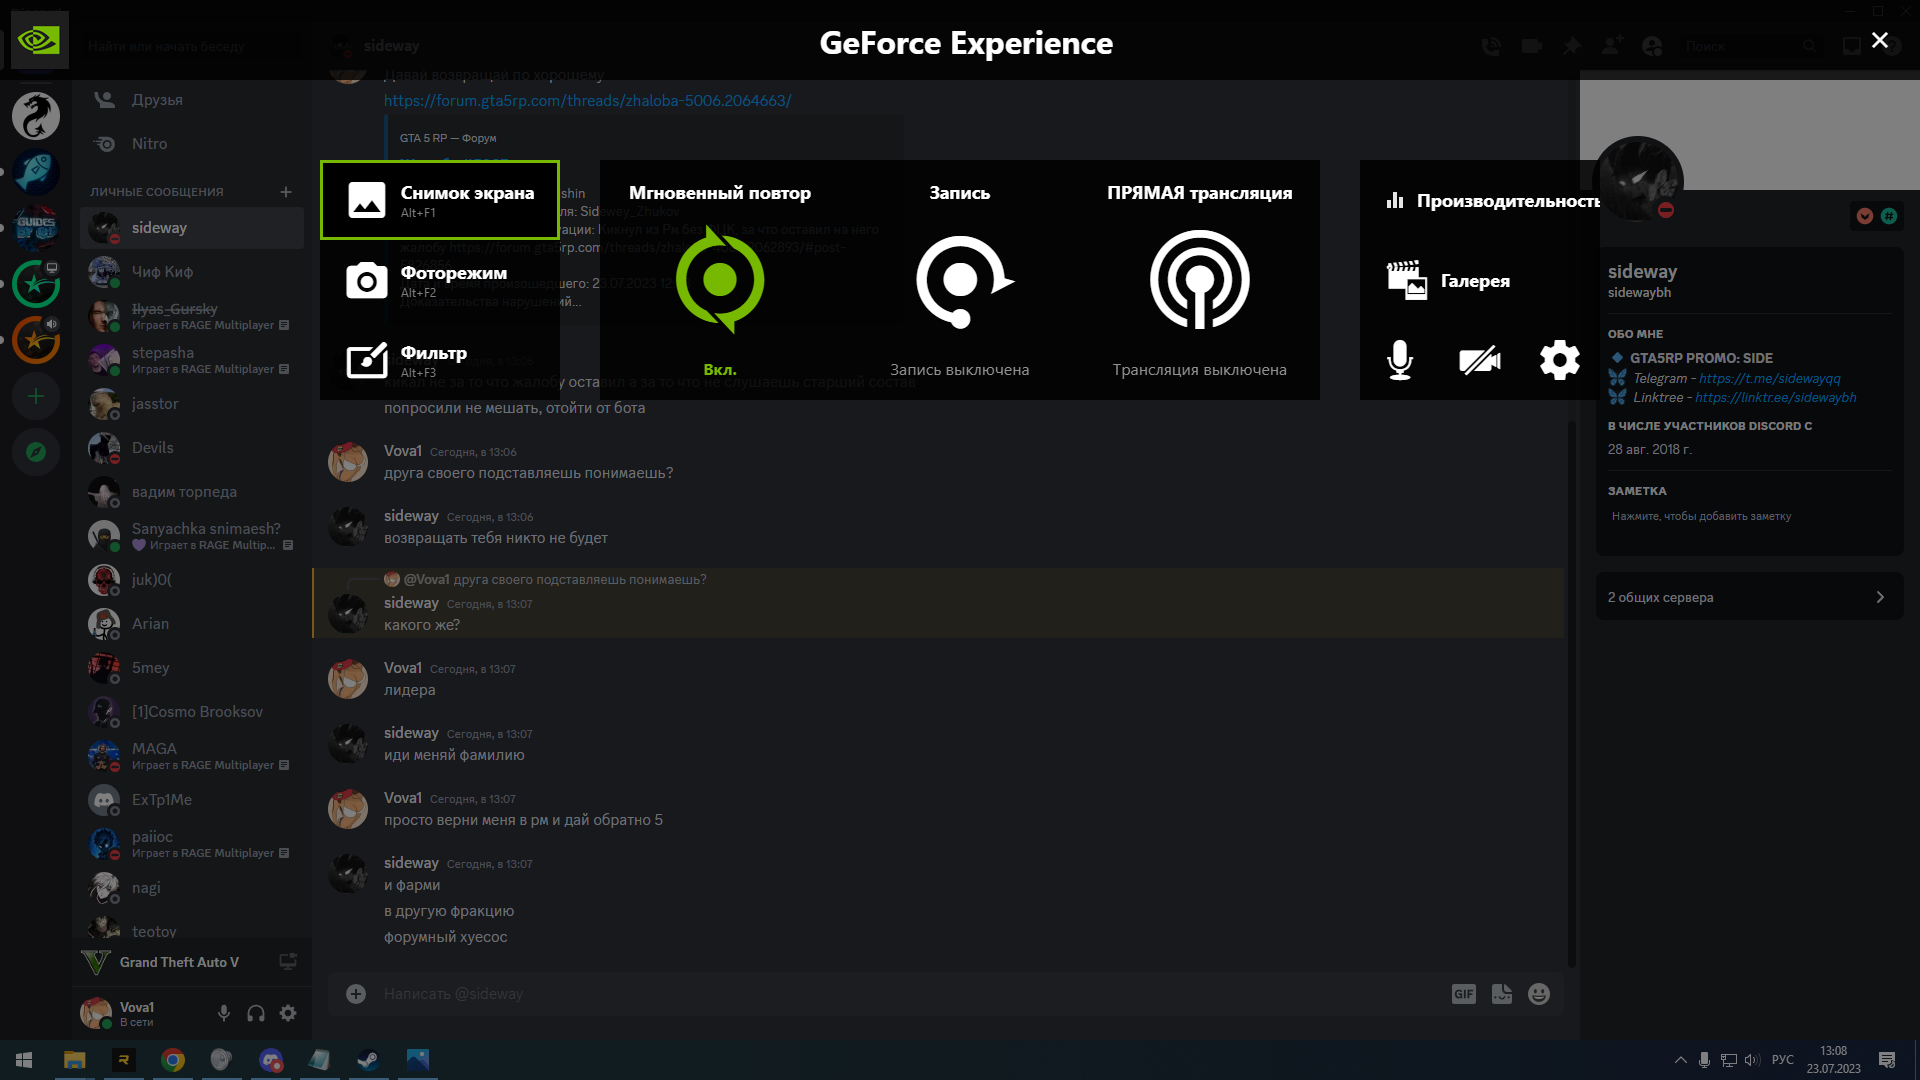Open the dragon avatar server
The width and height of the screenshot is (1920, 1080).
[36, 116]
